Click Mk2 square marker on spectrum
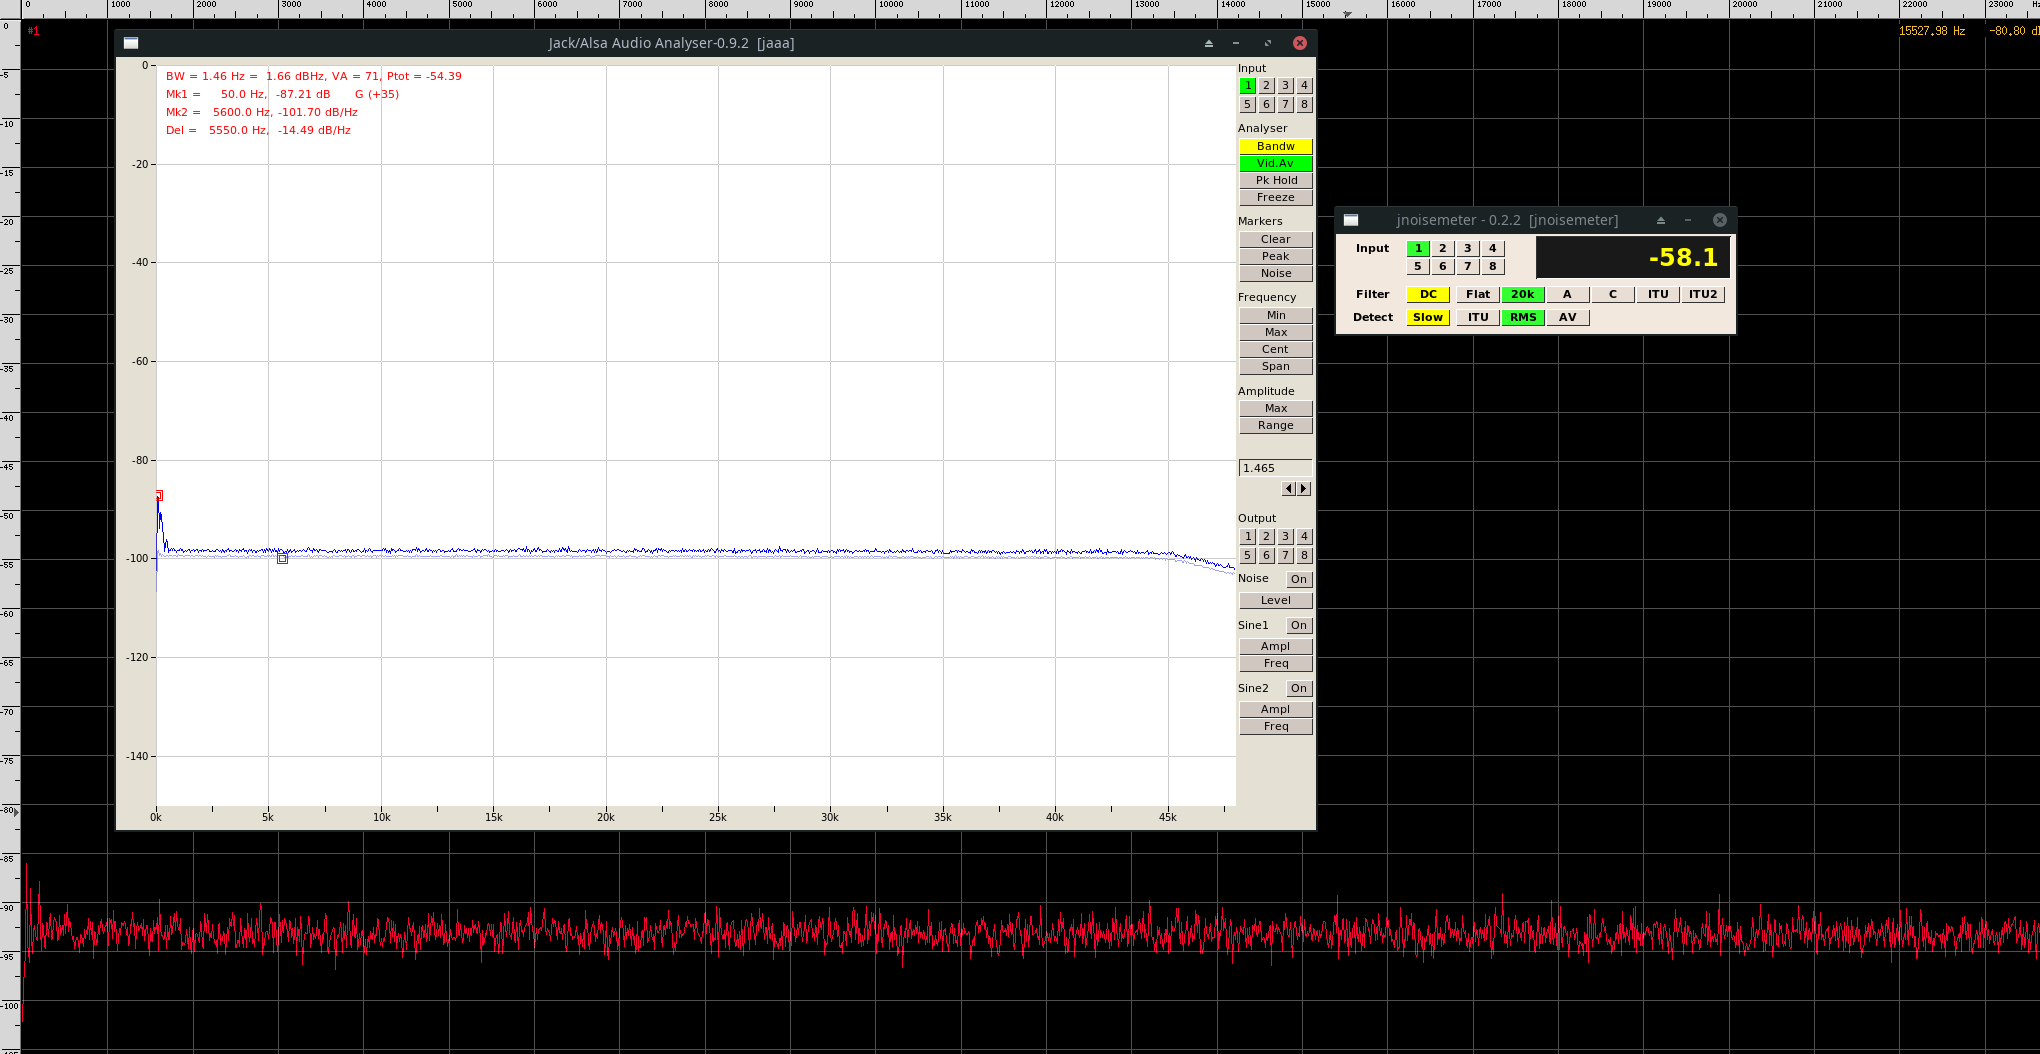The height and width of the screenshot is (1054, 2040). [x=282, y=558]
